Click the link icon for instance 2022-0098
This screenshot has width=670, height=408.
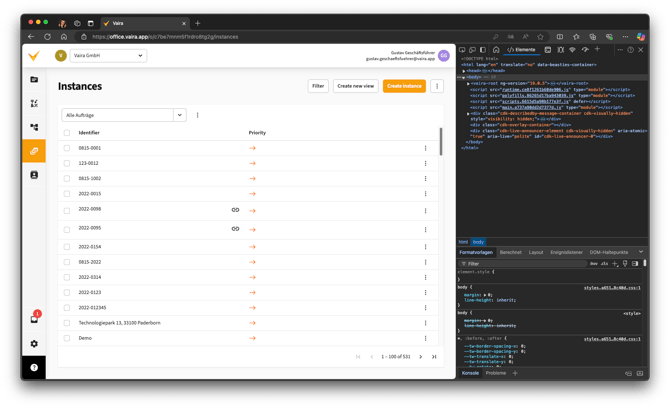235,210
